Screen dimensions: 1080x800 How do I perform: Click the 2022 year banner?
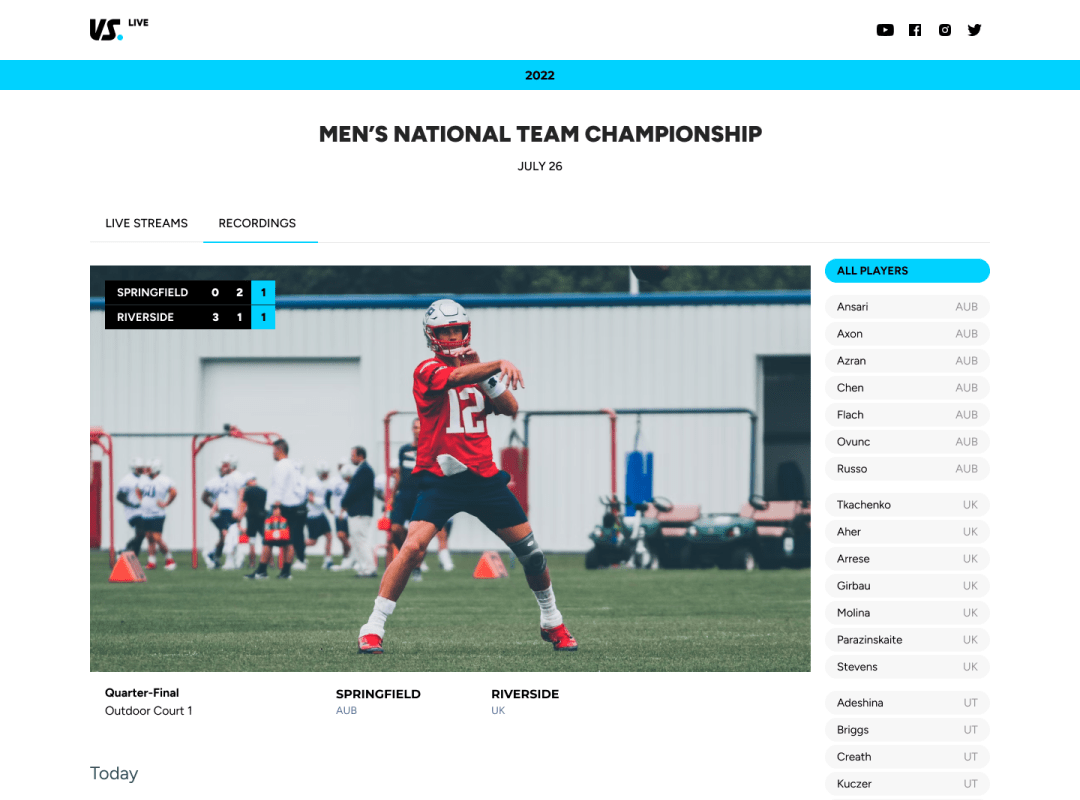click(540, 75)
